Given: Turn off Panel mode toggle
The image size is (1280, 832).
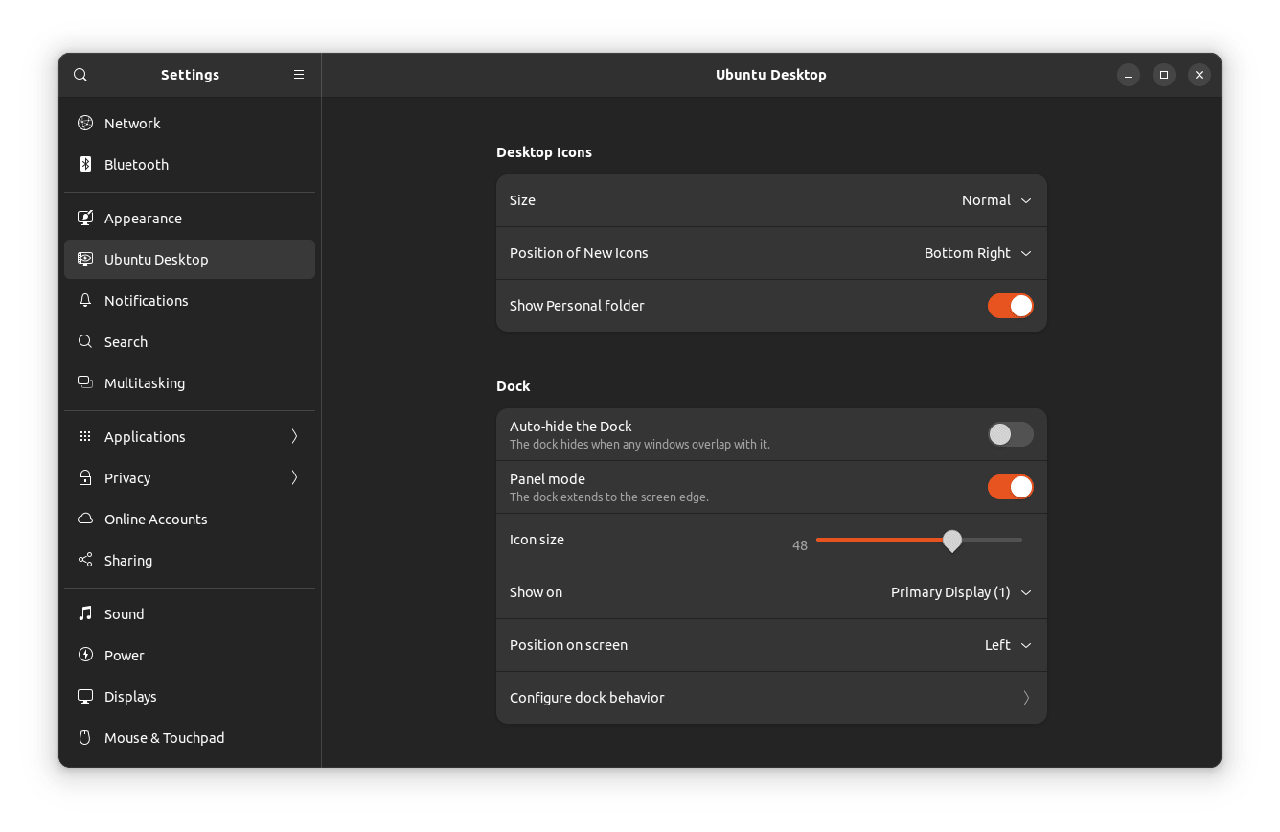Looking at the screenshot, I should [x=1010, y=487].
